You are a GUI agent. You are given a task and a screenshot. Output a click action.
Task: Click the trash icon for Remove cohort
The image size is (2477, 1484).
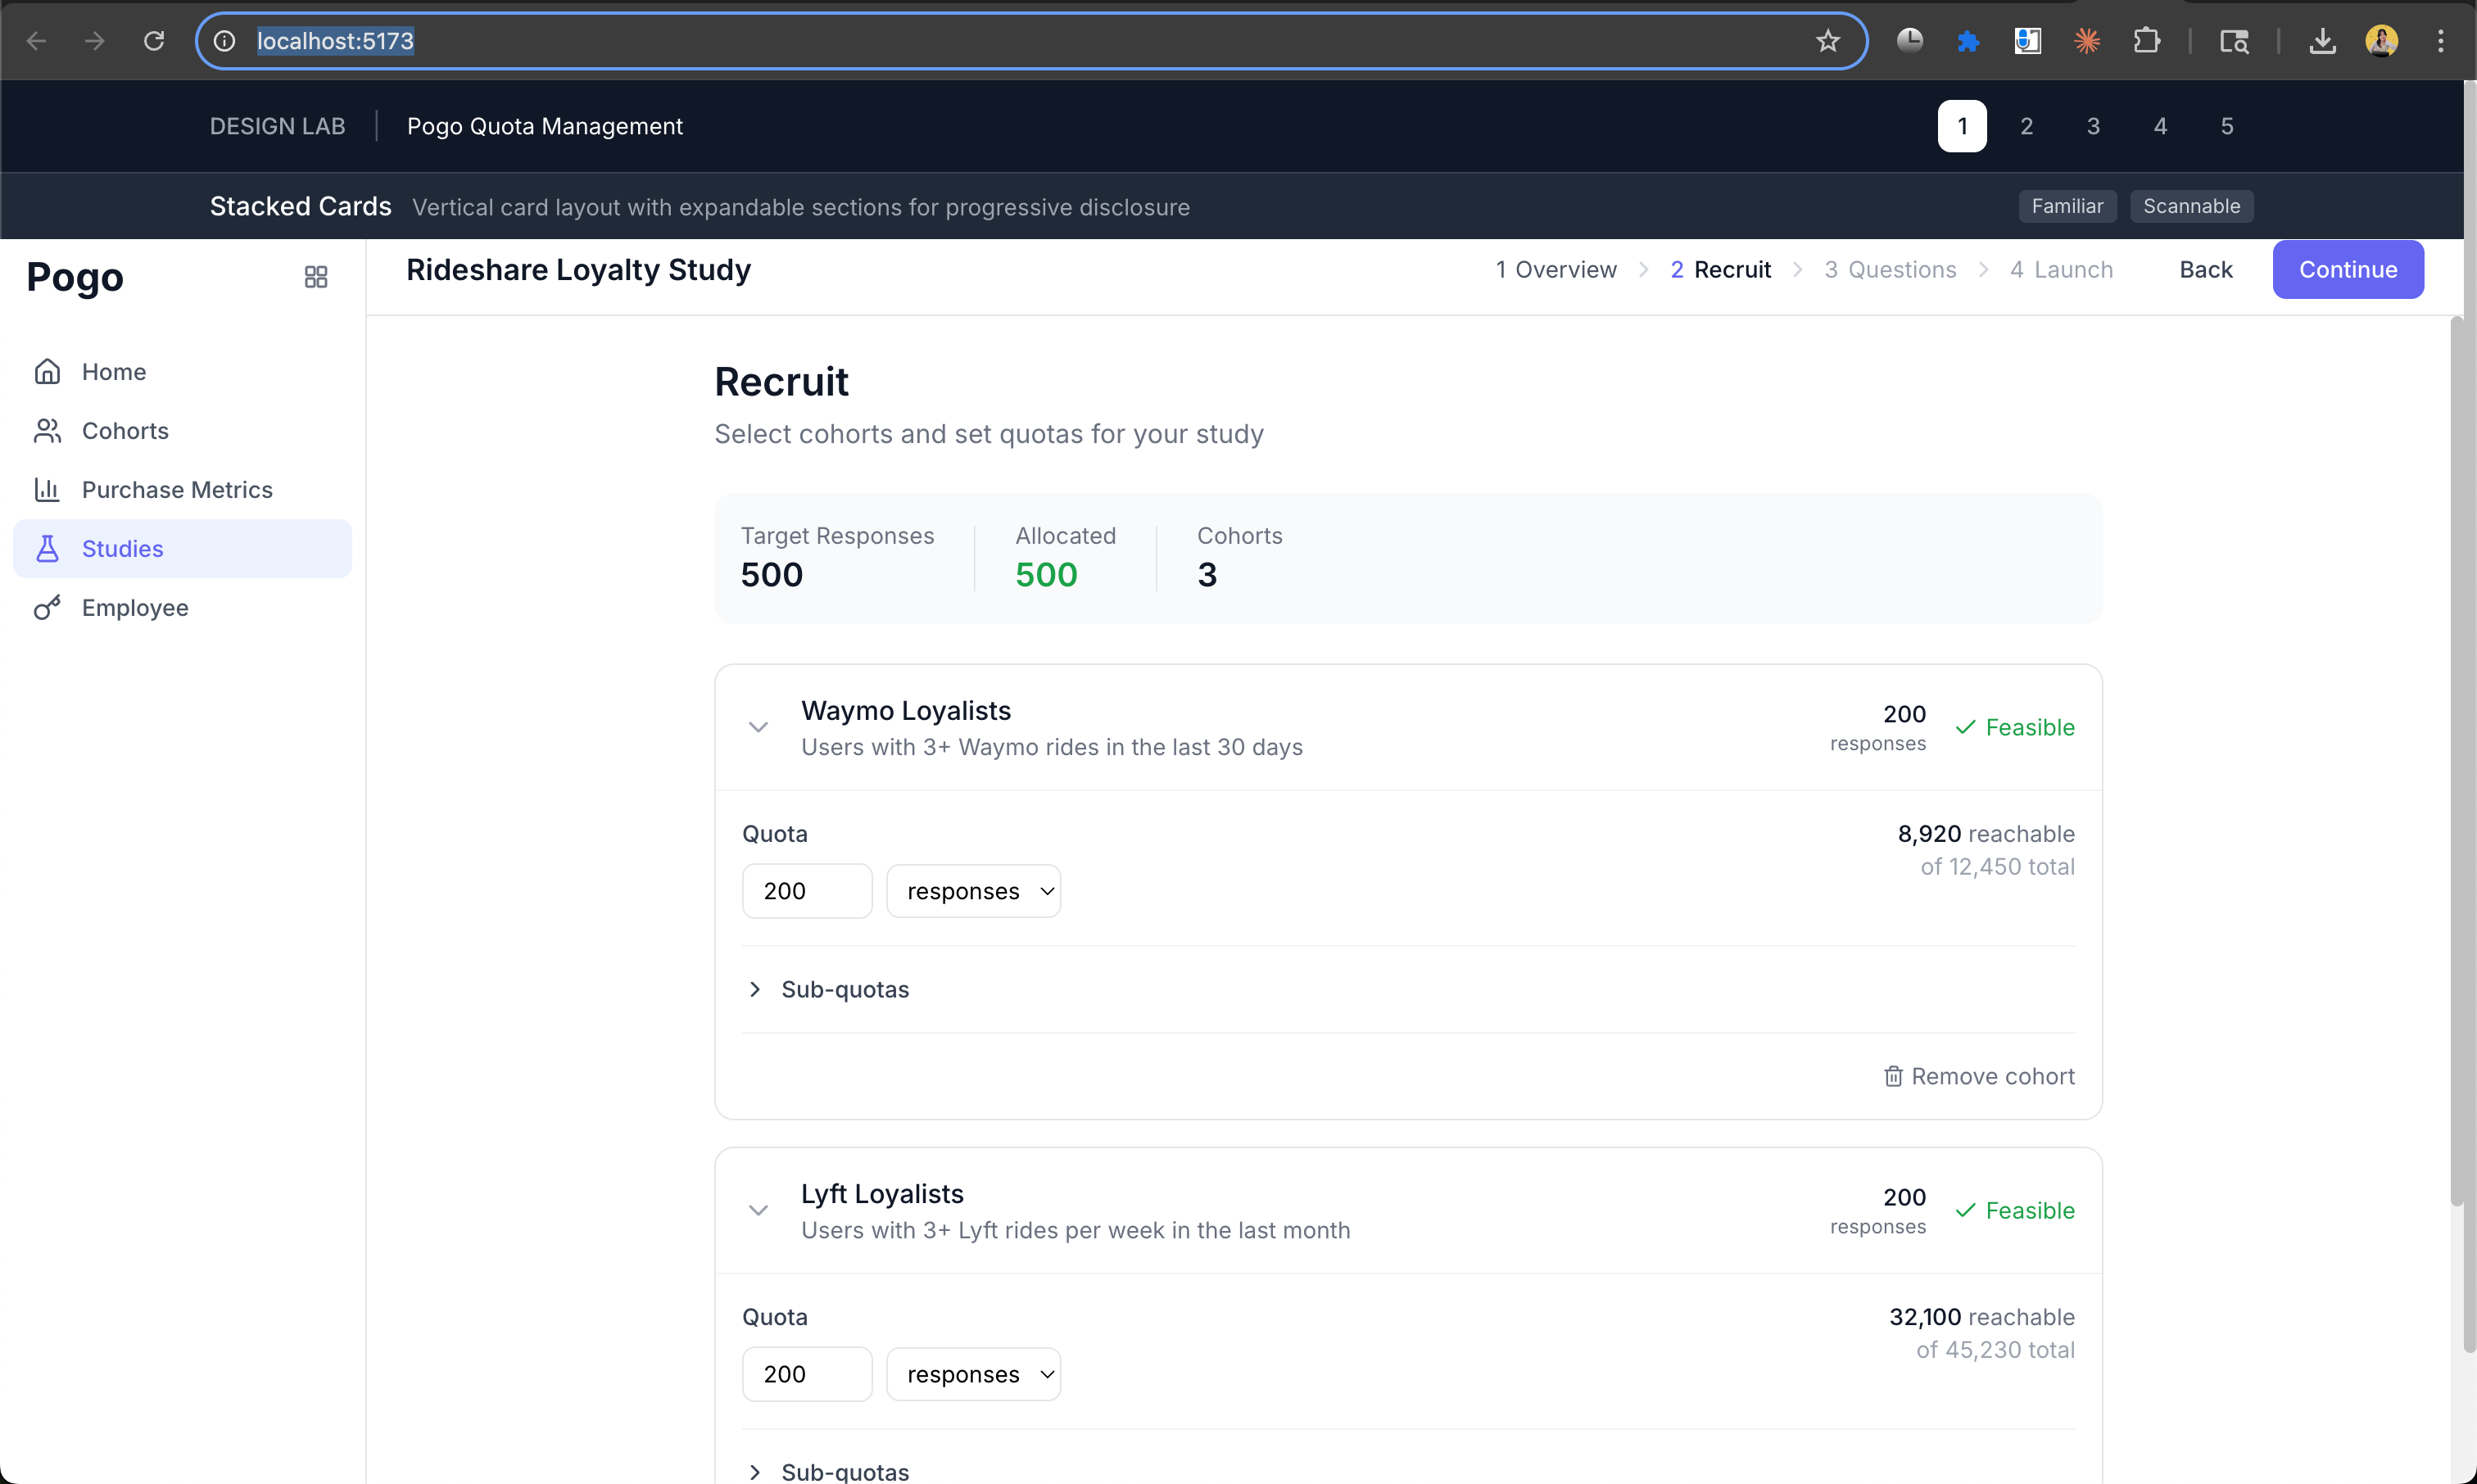[1892, 1077]
